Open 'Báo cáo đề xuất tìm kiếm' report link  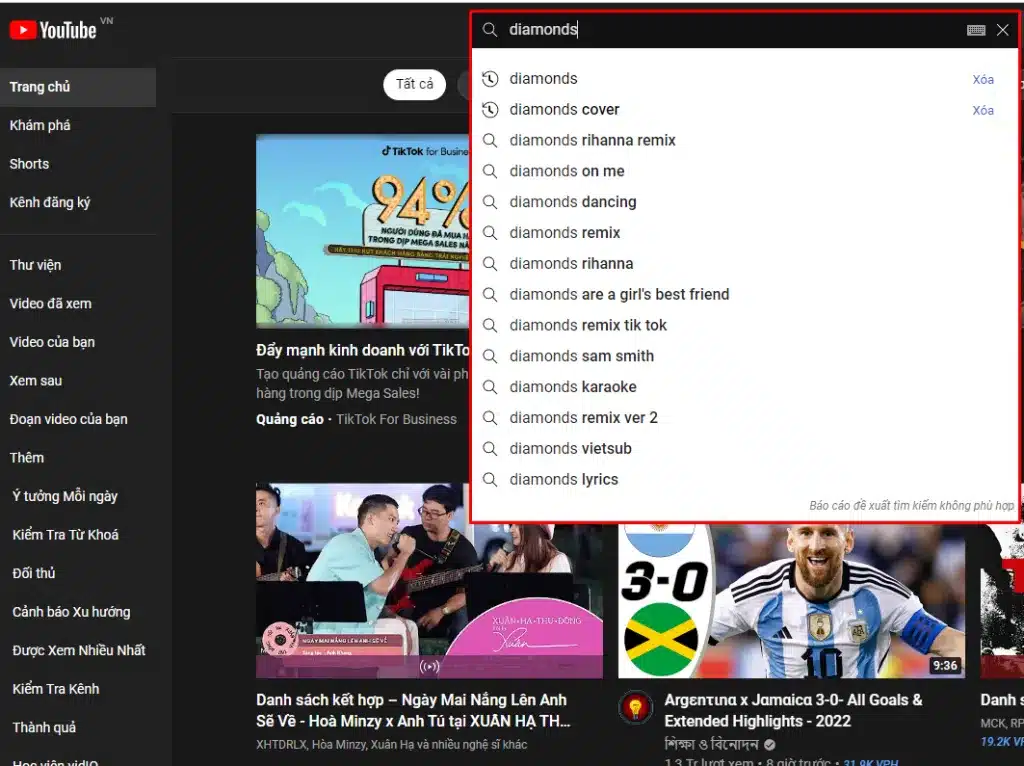point(911,506)
